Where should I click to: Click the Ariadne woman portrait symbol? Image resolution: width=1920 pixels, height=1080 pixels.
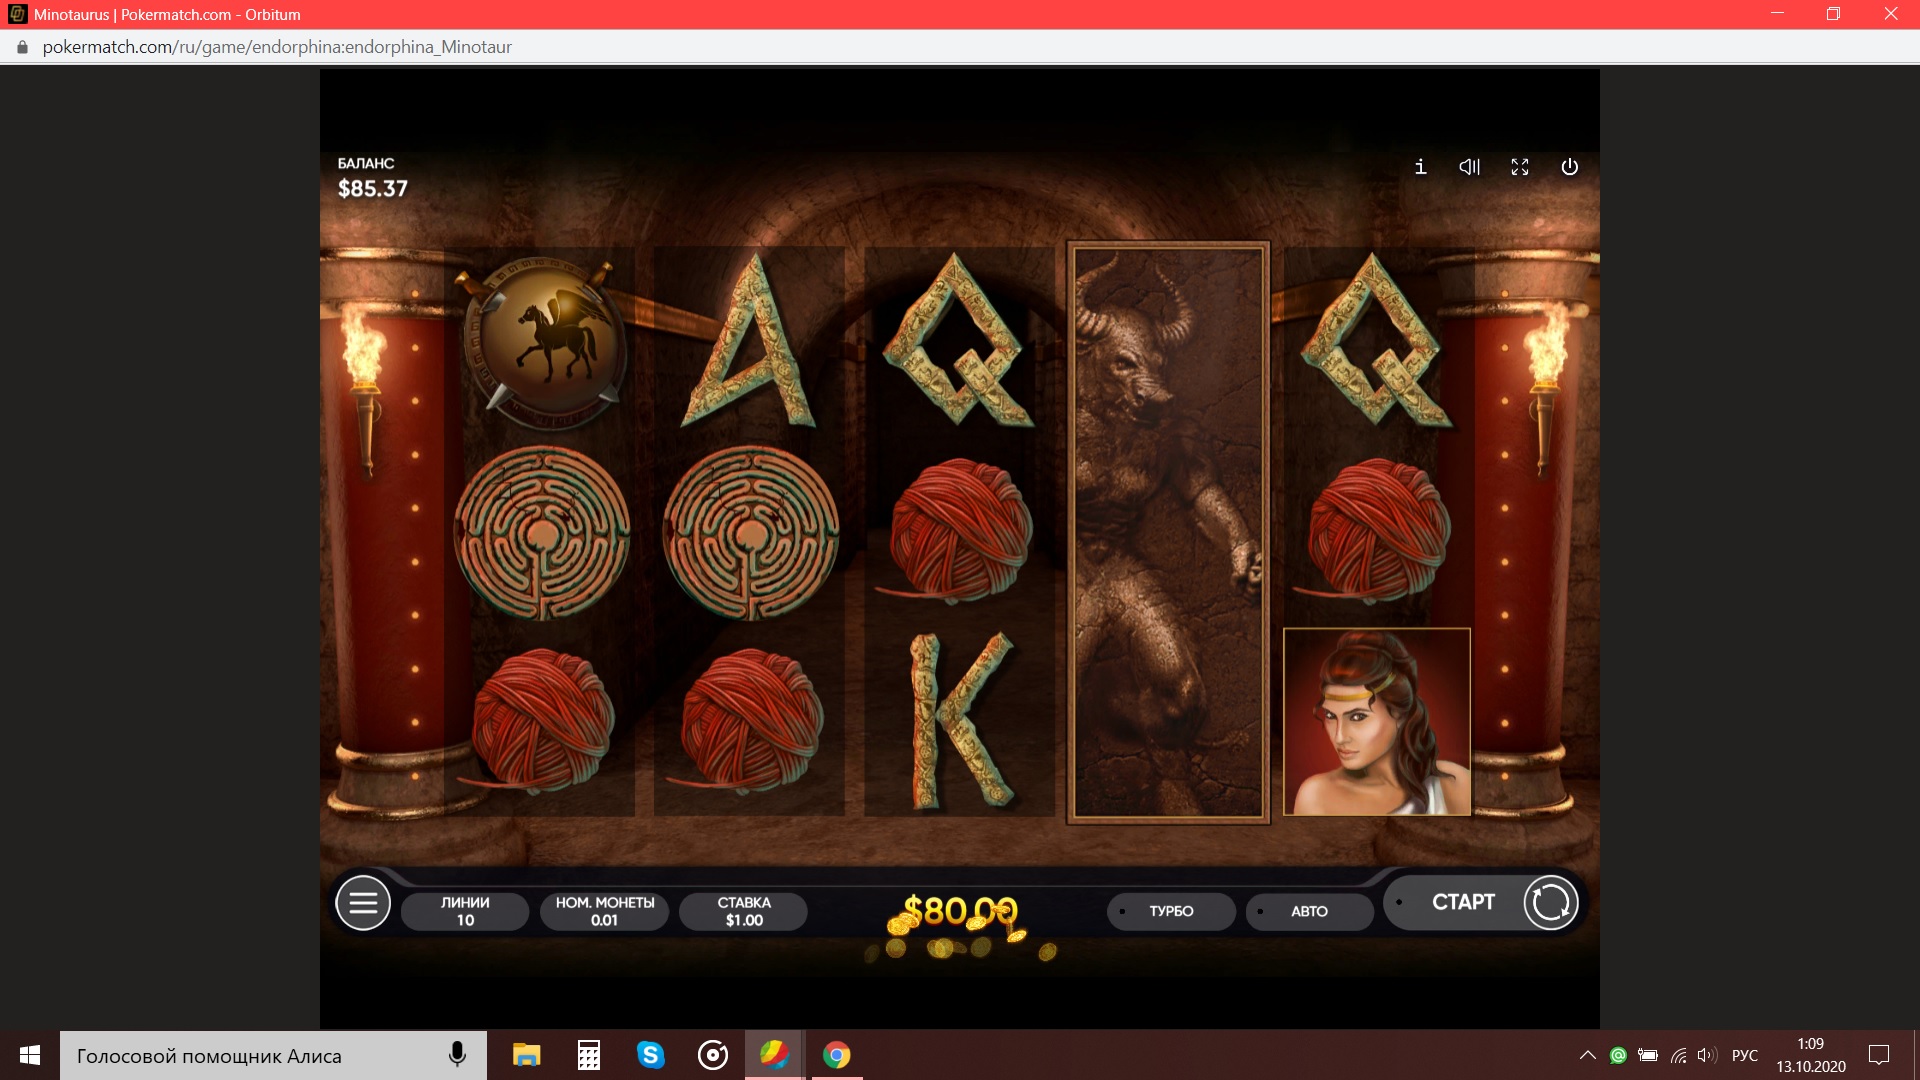pos(1377,722)
